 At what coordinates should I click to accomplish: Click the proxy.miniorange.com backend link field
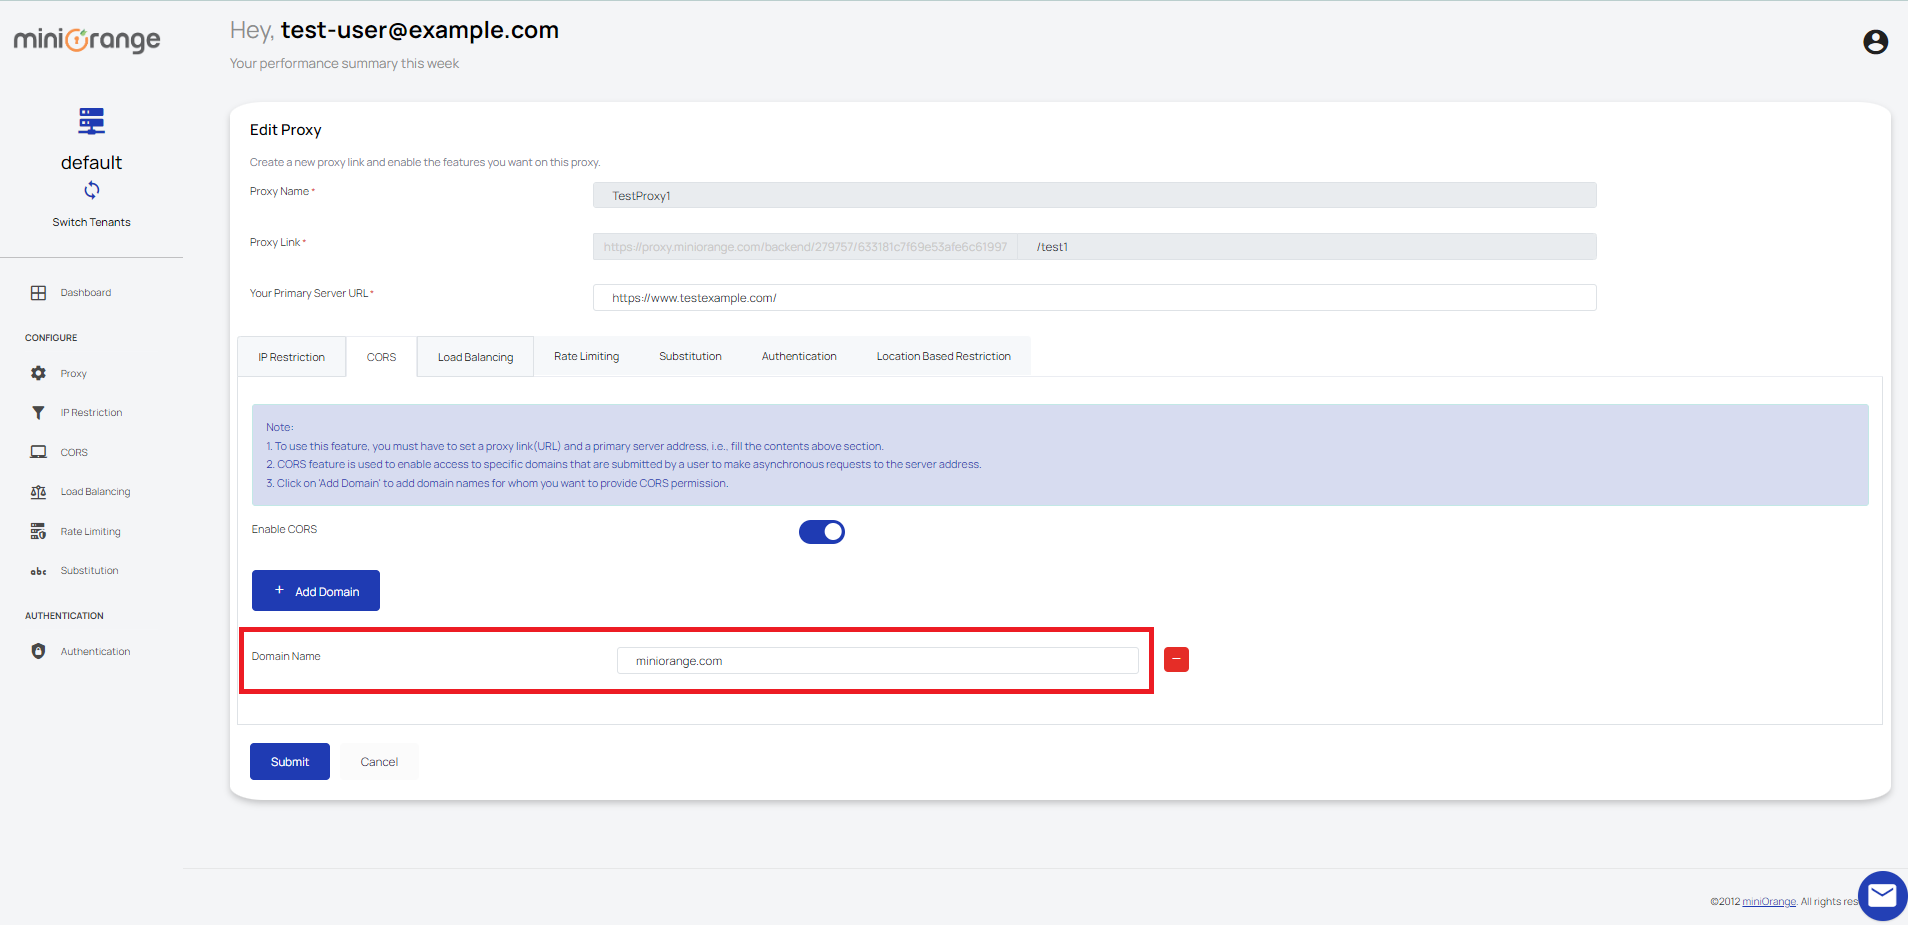(x=805, y=246)
